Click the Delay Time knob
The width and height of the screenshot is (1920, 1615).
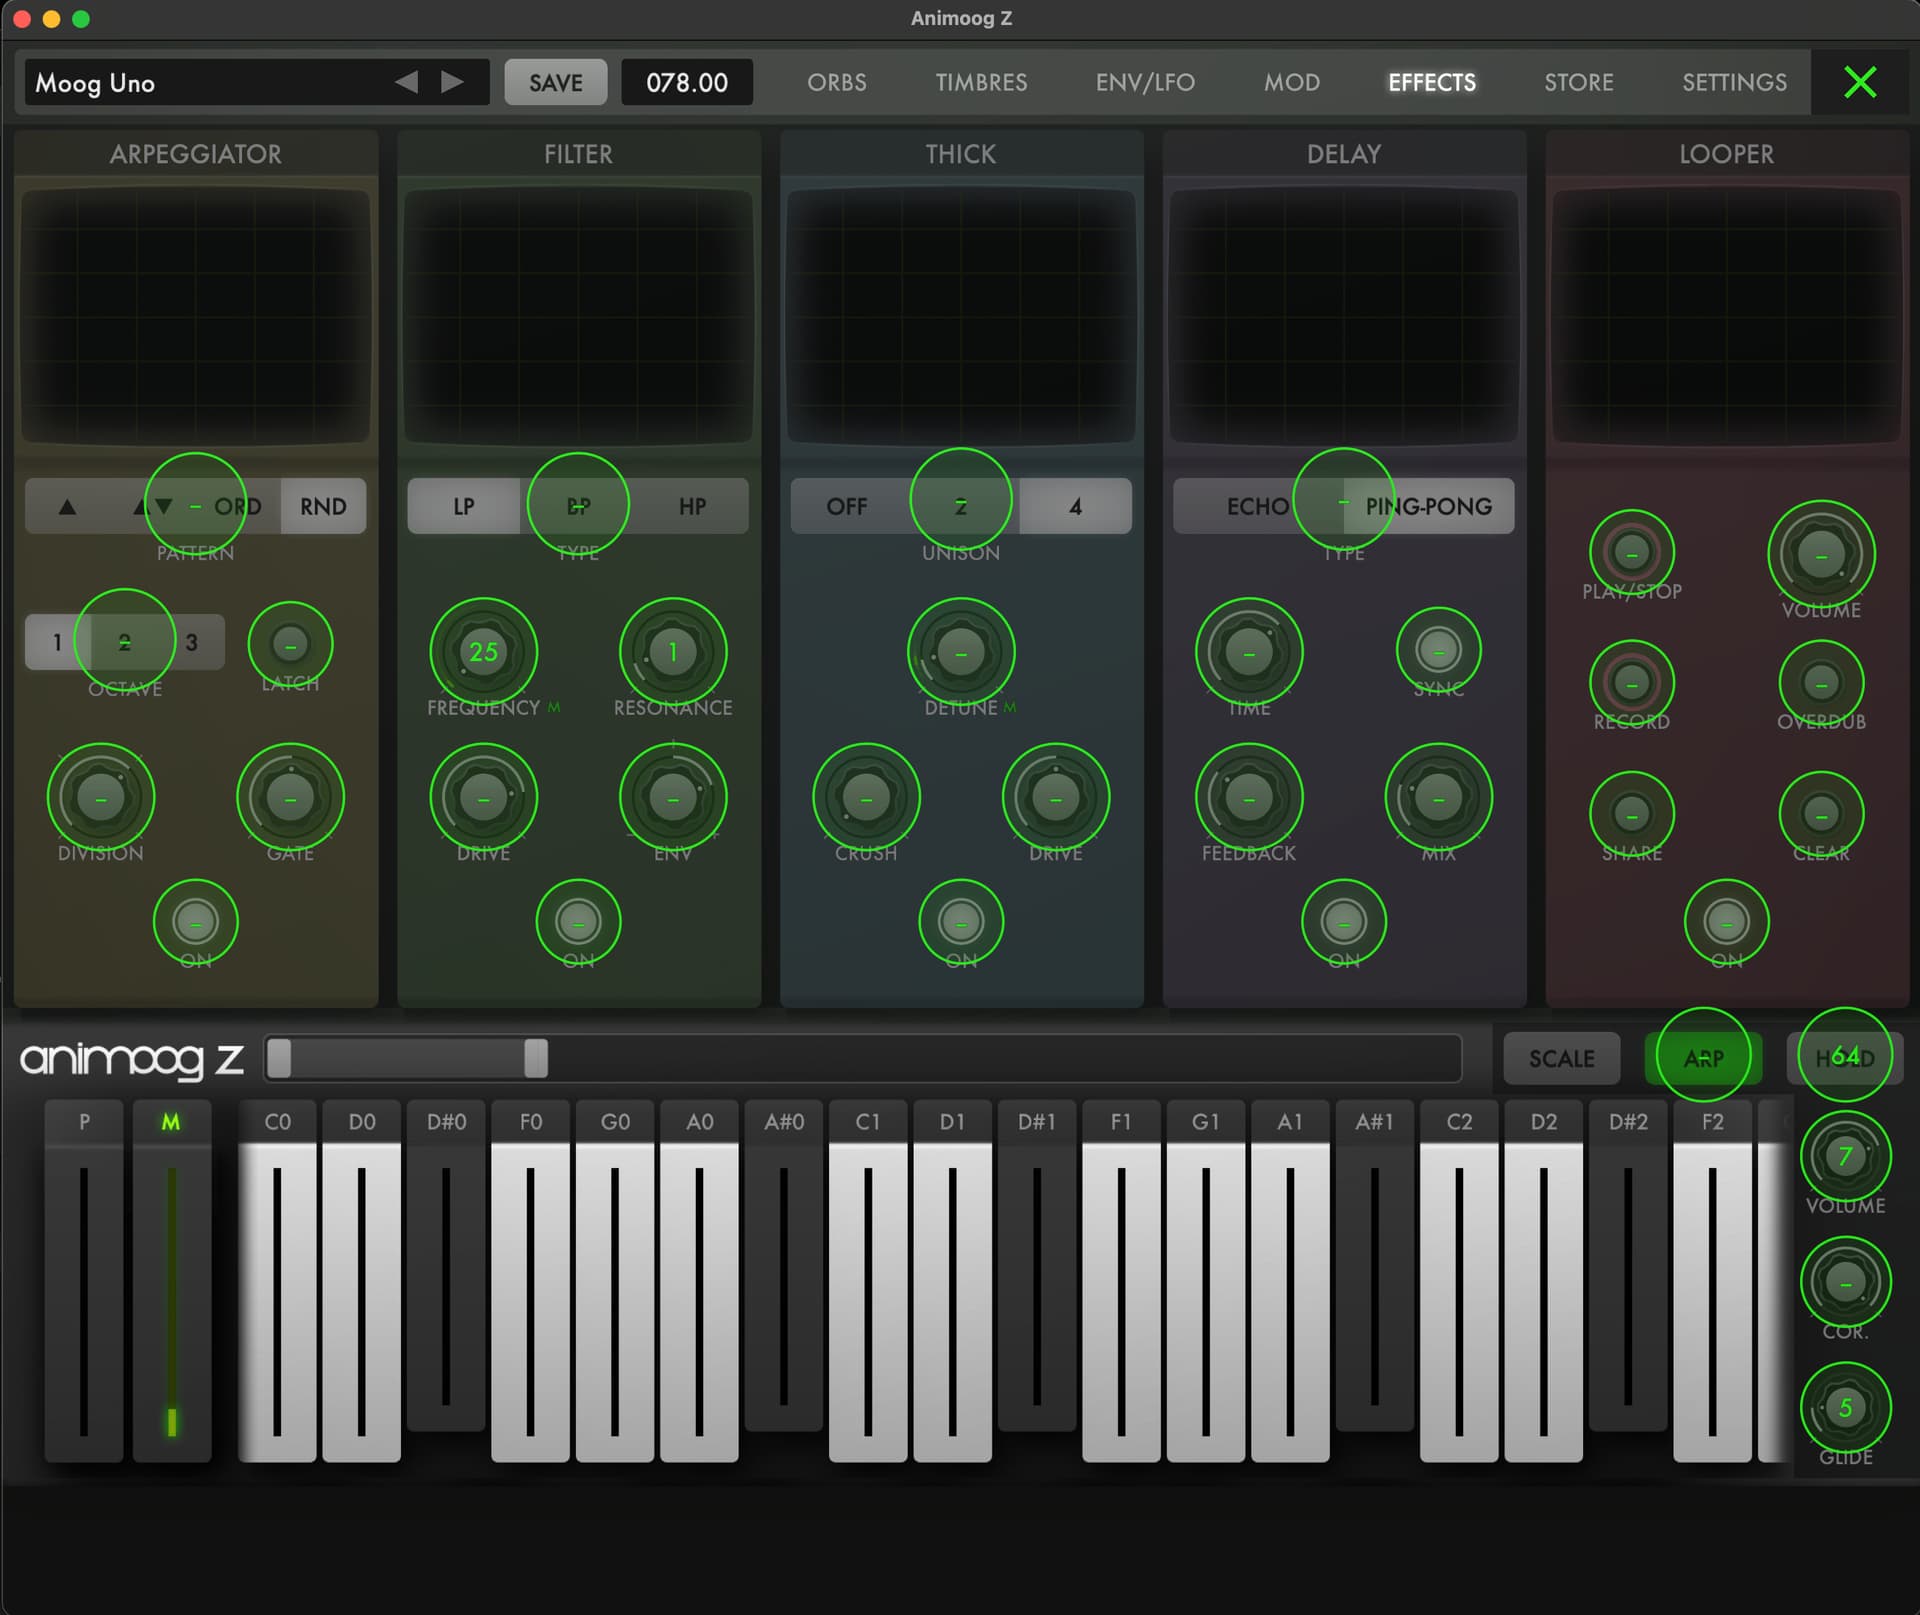point(1249,652)
